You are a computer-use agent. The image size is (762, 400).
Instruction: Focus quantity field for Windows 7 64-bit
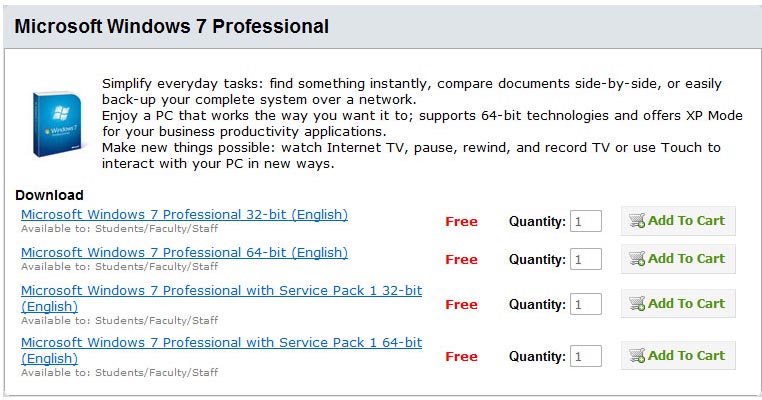coord(586,259)
